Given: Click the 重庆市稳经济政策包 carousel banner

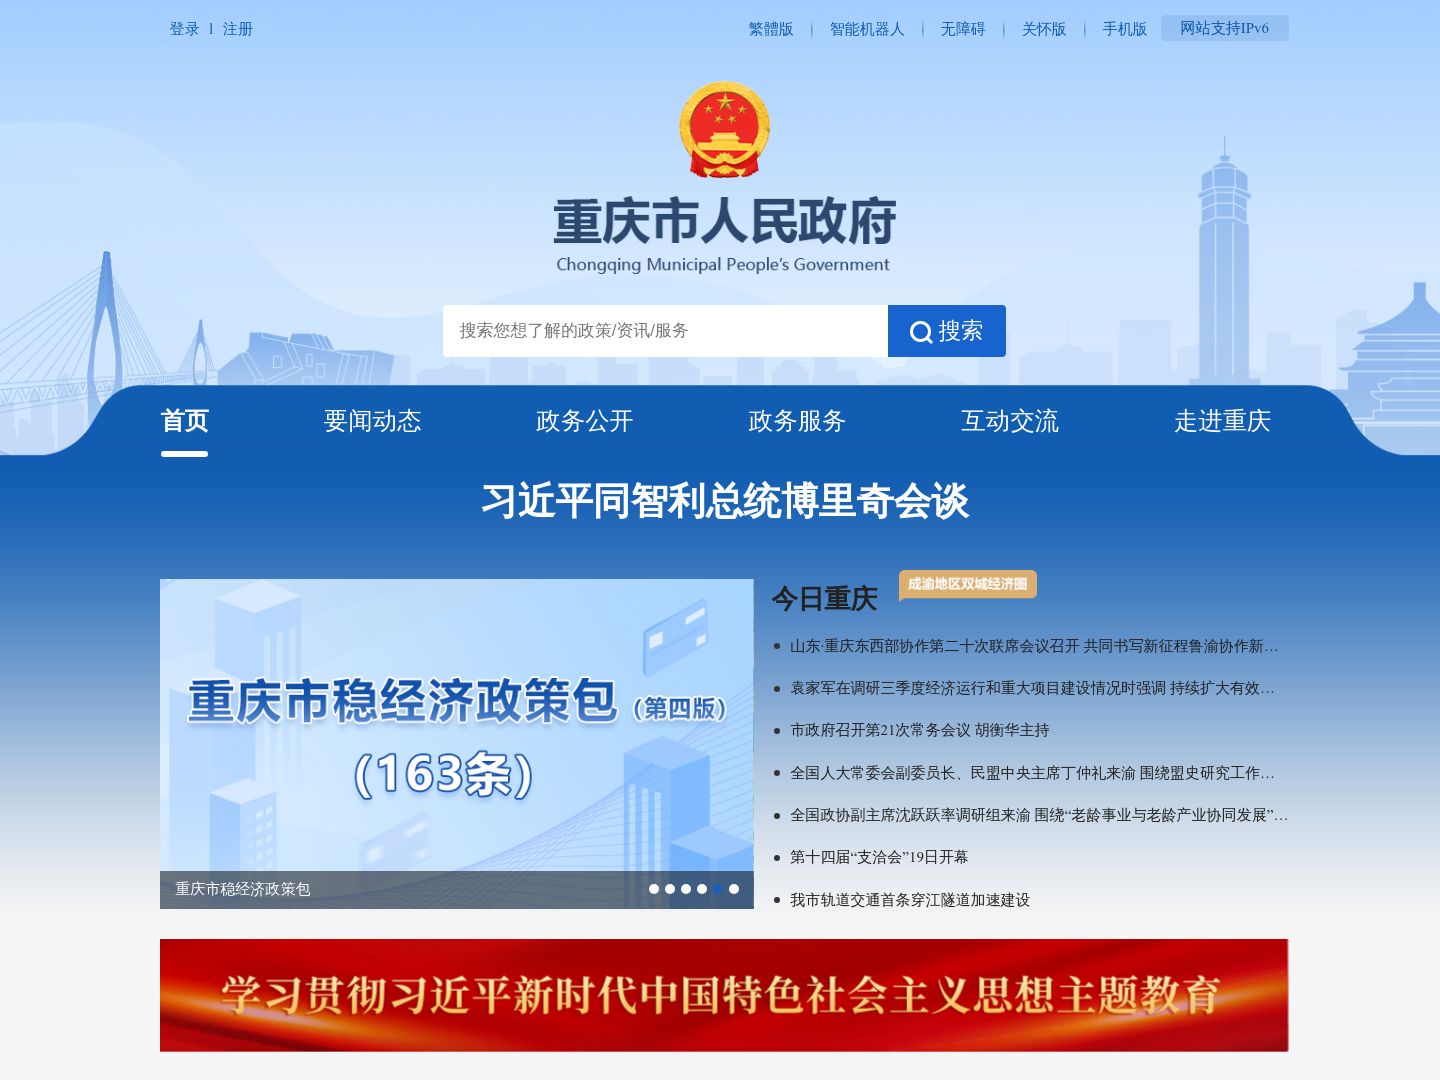Looking at the screenshot, I should pyautogui.click(x=457, y=744).
